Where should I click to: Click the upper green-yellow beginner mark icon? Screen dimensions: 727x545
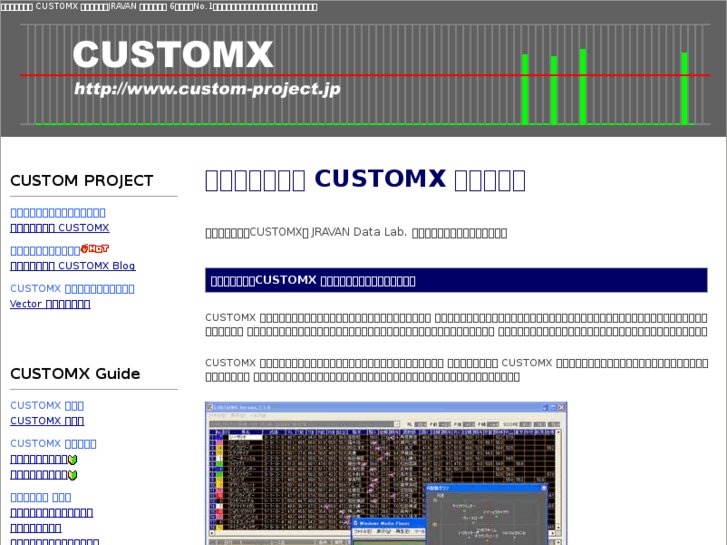click(x=72, y=460)
